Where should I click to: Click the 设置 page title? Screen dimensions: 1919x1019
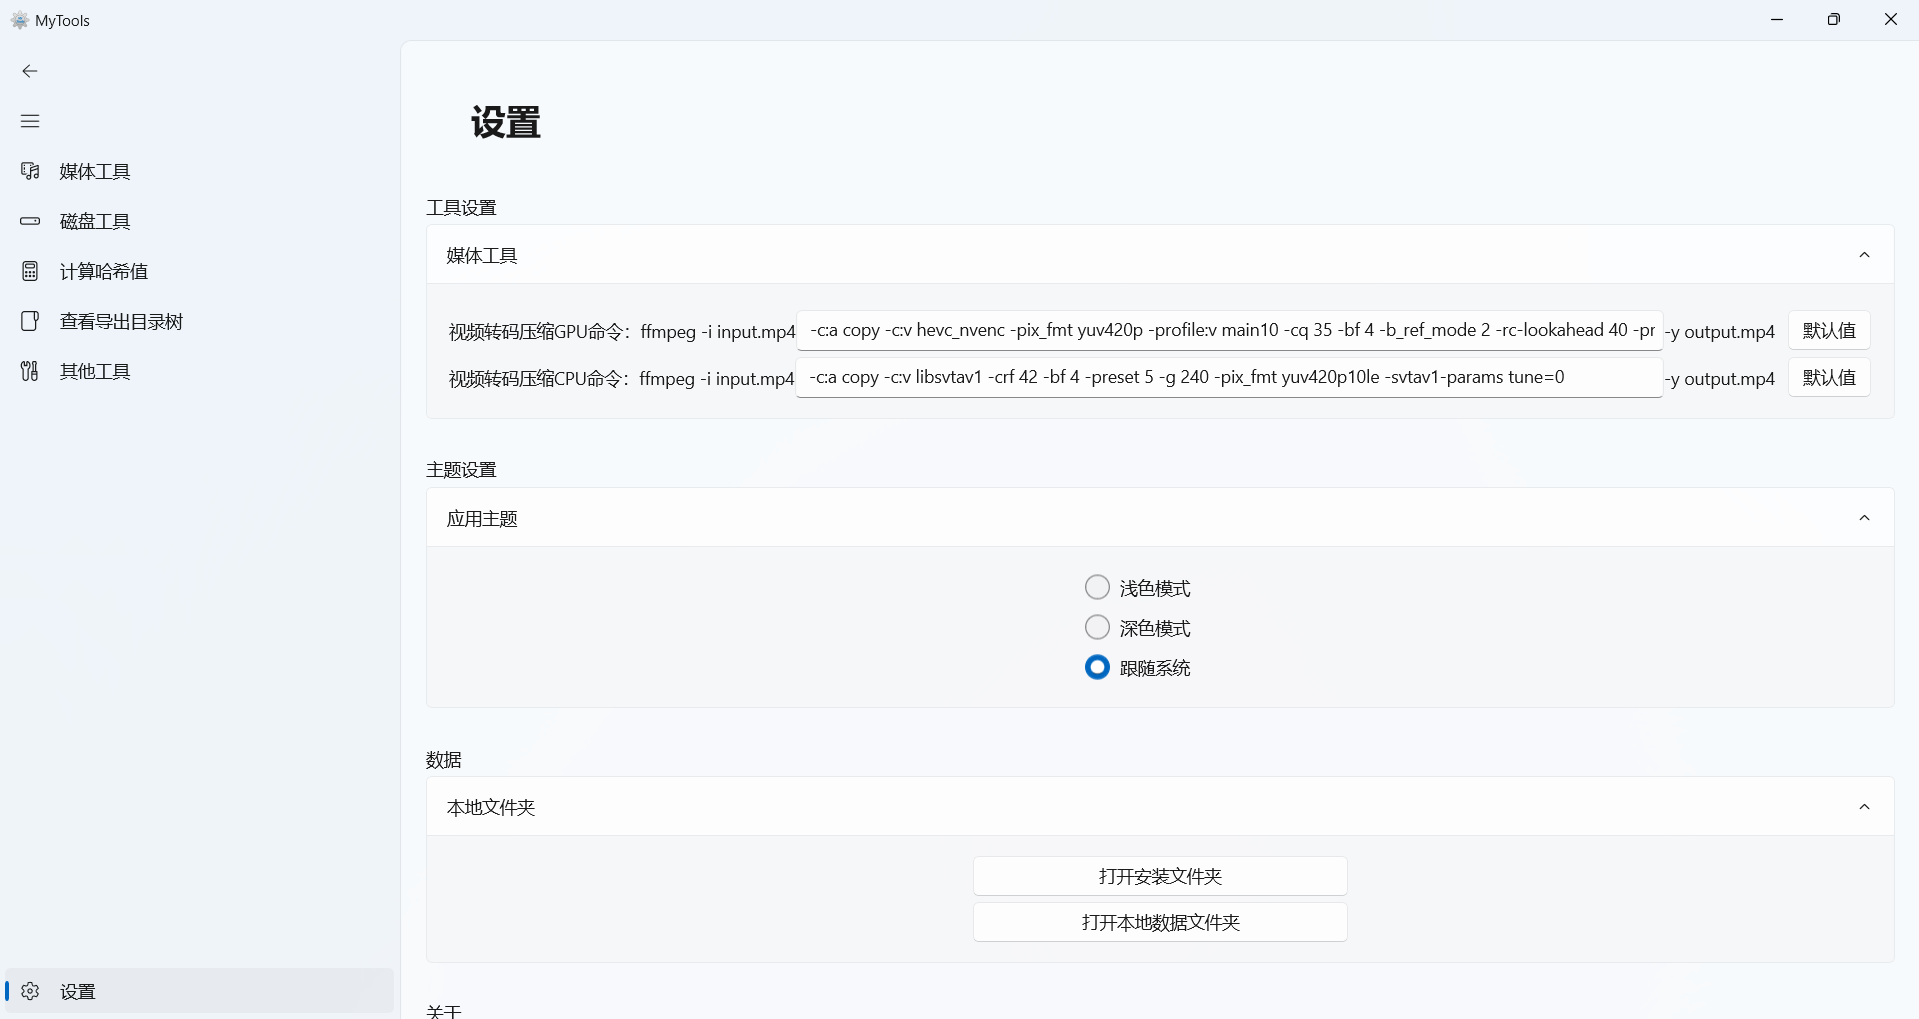click(x=506, y=122)
